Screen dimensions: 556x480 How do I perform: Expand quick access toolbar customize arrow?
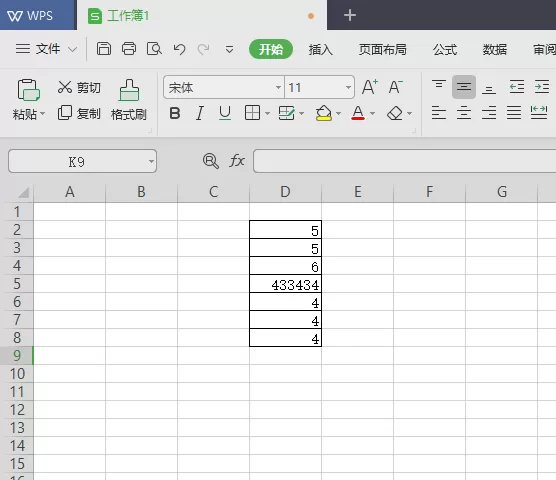[229, 50]
